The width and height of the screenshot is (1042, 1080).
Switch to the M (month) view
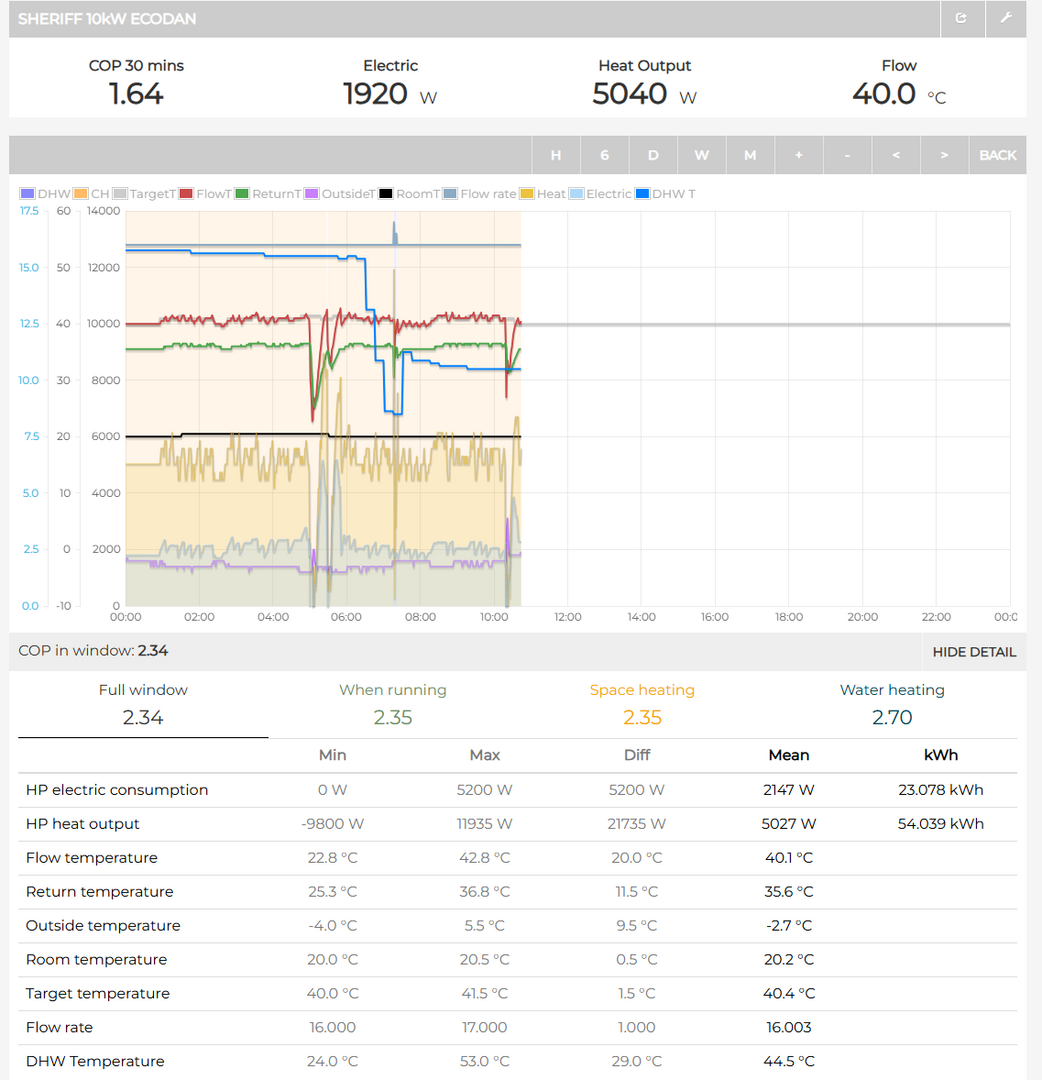click(750, 155)
